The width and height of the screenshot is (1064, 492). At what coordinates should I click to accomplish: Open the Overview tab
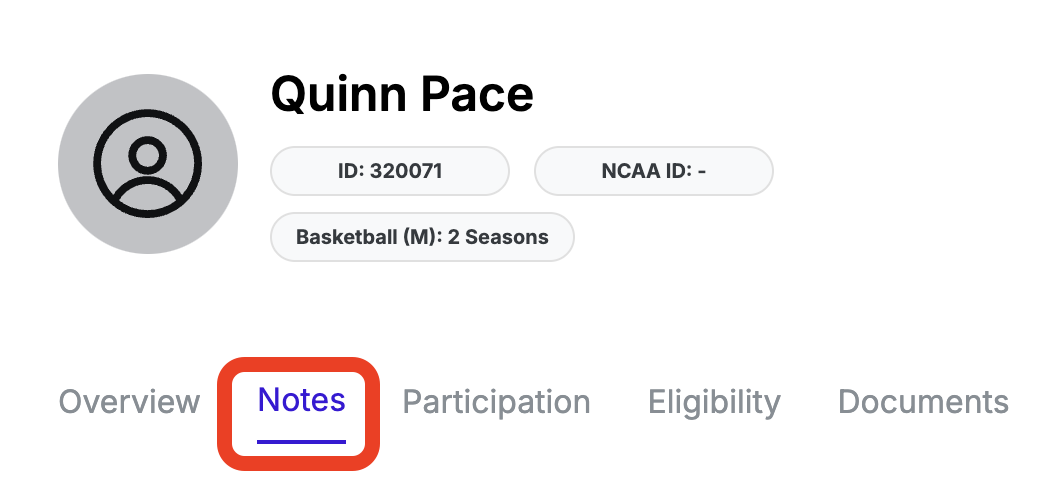[x=129, y=402]
